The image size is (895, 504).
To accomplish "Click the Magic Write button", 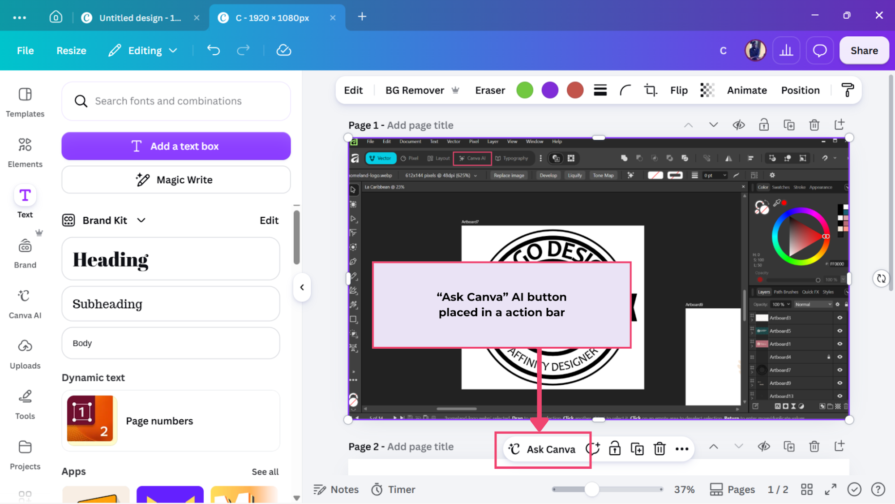I will click(x=176, y=180).
